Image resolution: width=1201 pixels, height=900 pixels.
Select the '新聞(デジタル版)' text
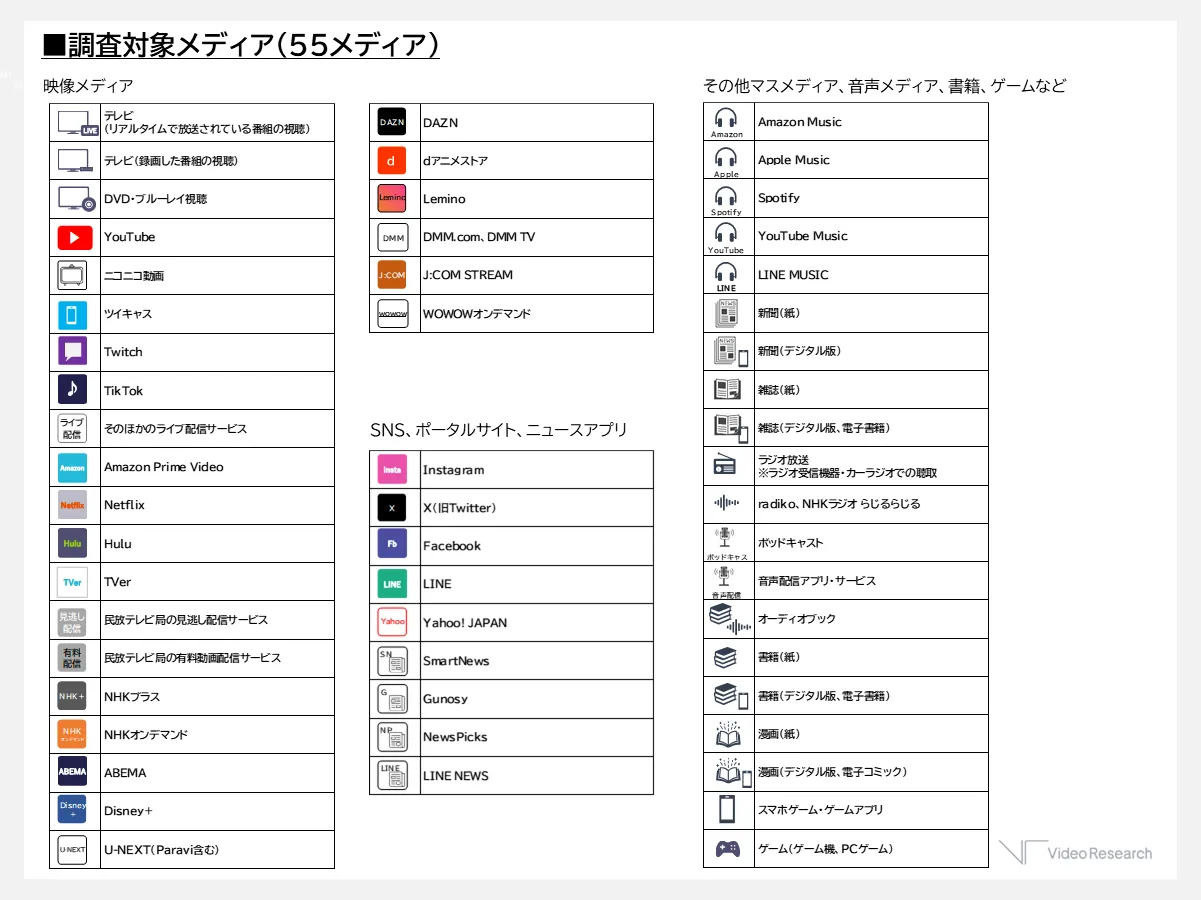click(799, 351)
